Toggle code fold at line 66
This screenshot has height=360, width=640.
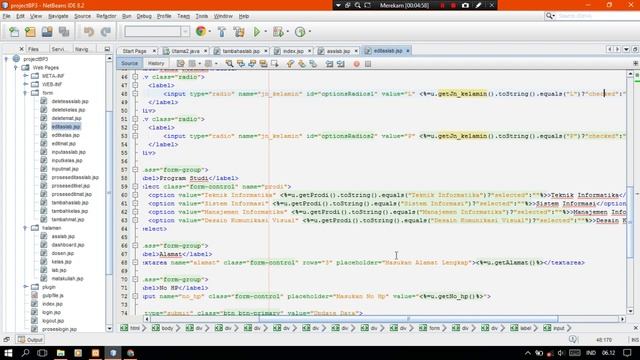[135, 246]
